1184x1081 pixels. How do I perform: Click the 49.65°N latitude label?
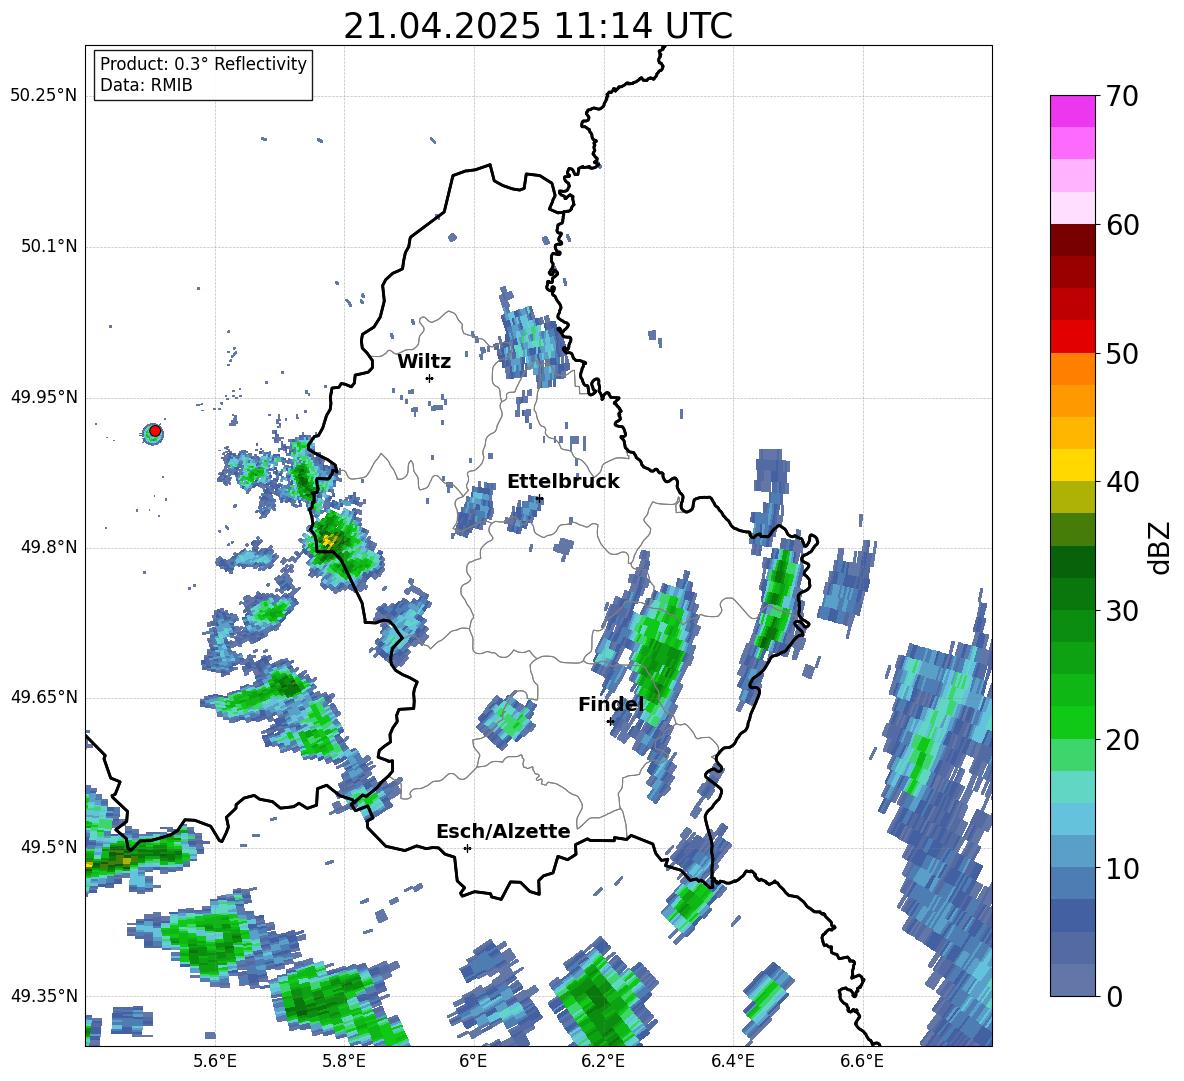pos(44,697)
